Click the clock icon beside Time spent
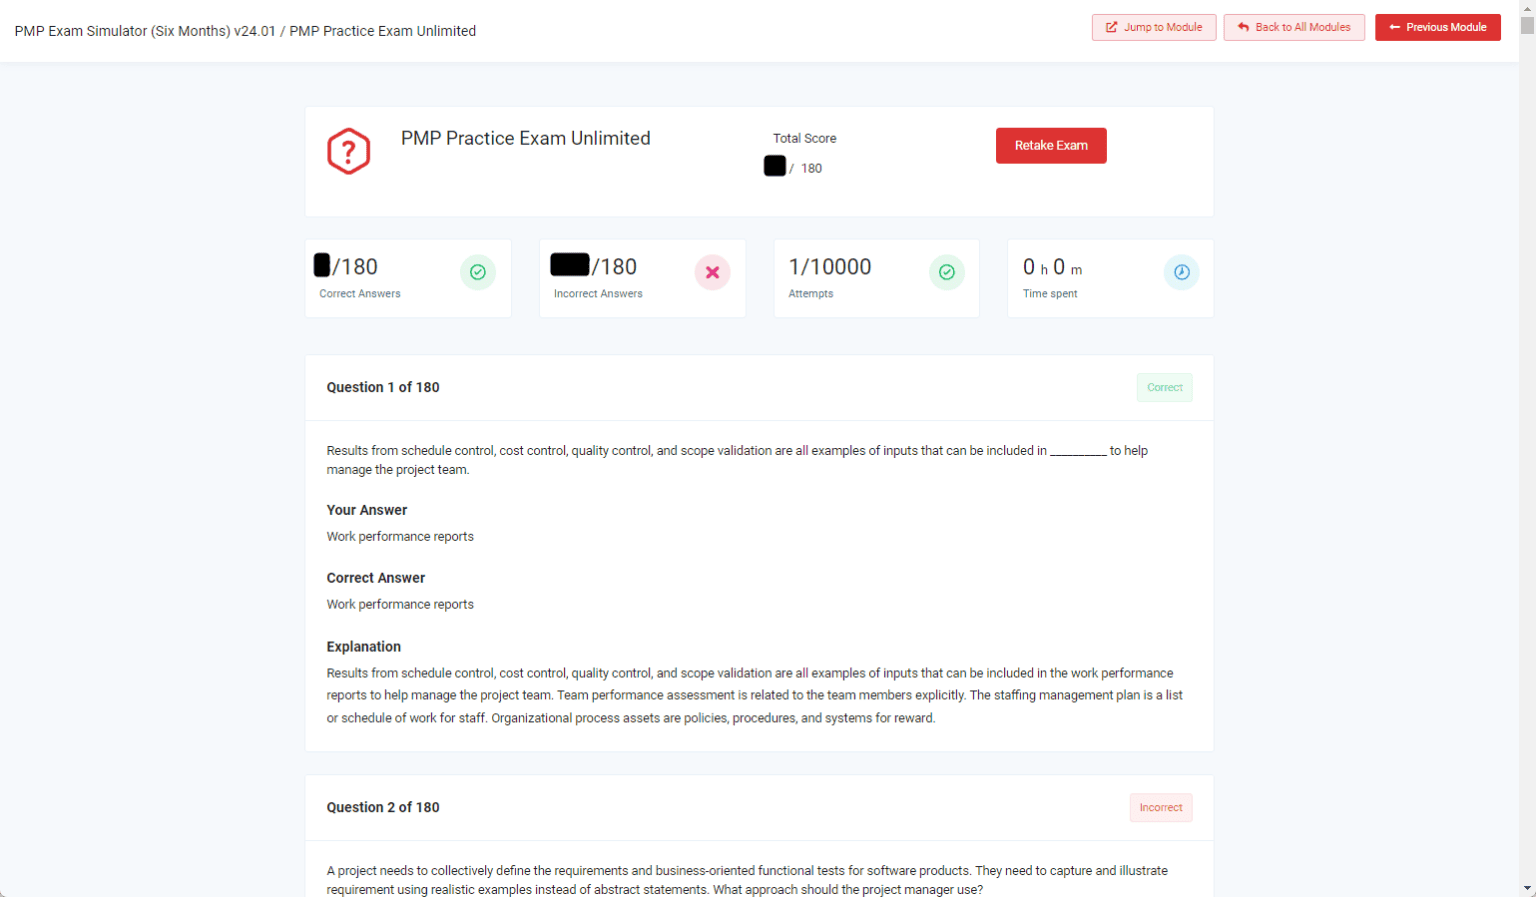Screen dimensions: 1536x897 click(x=1181, y=272)
